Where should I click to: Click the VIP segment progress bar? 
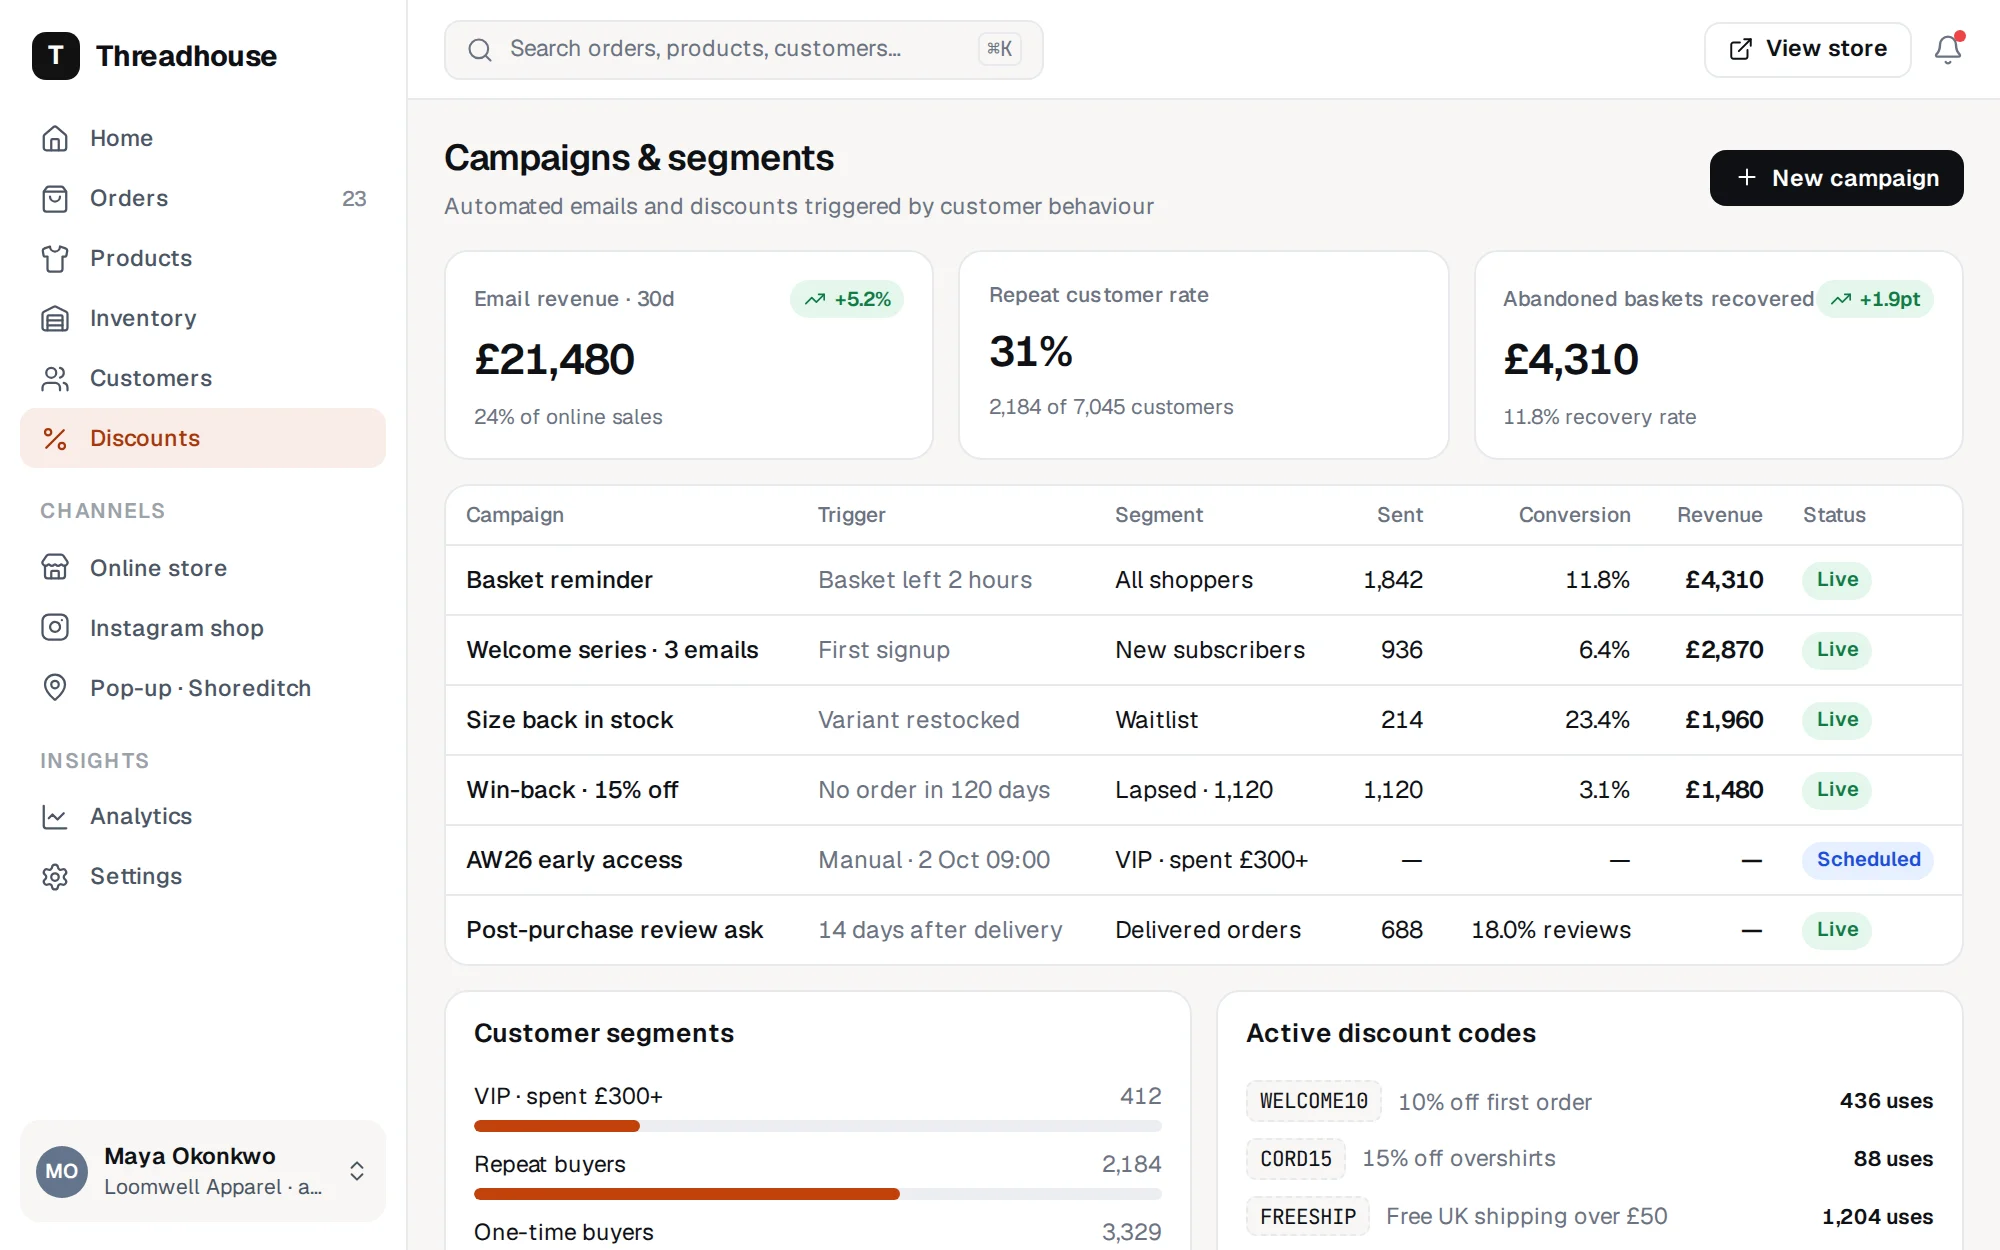[817, 1126]
